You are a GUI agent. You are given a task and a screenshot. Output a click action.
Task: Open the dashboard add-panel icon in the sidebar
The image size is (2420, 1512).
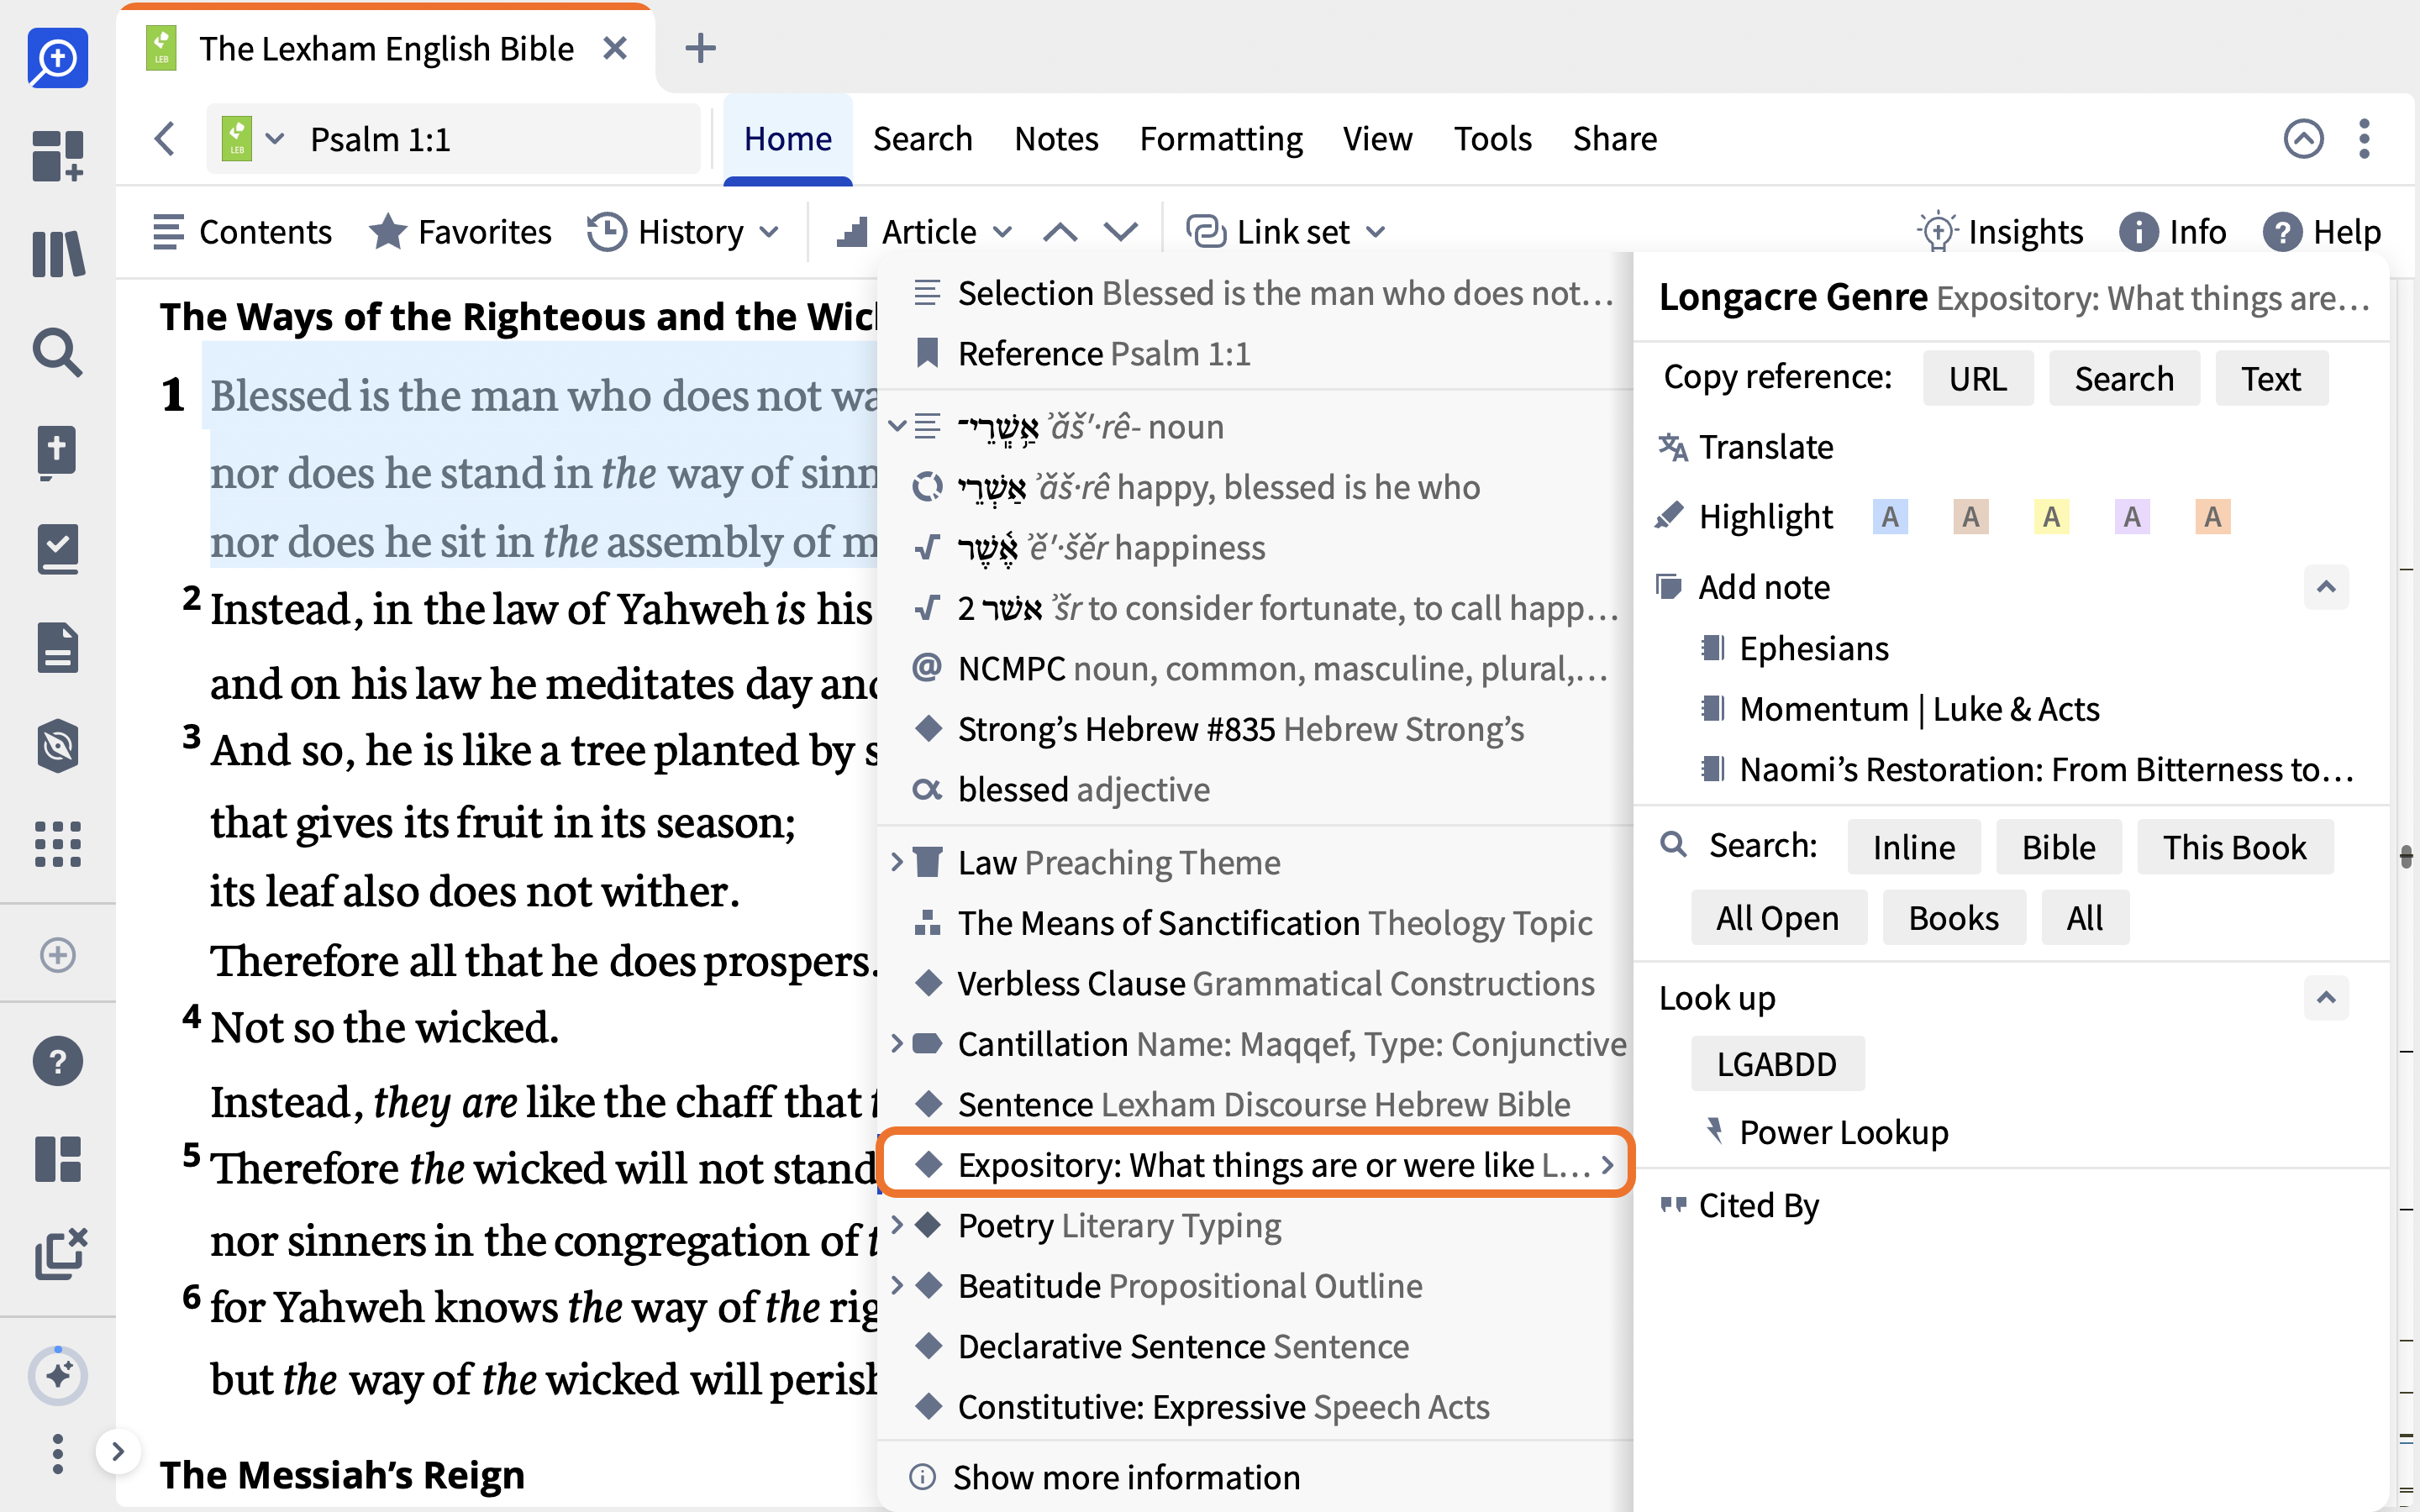click(x=58, y=156)
